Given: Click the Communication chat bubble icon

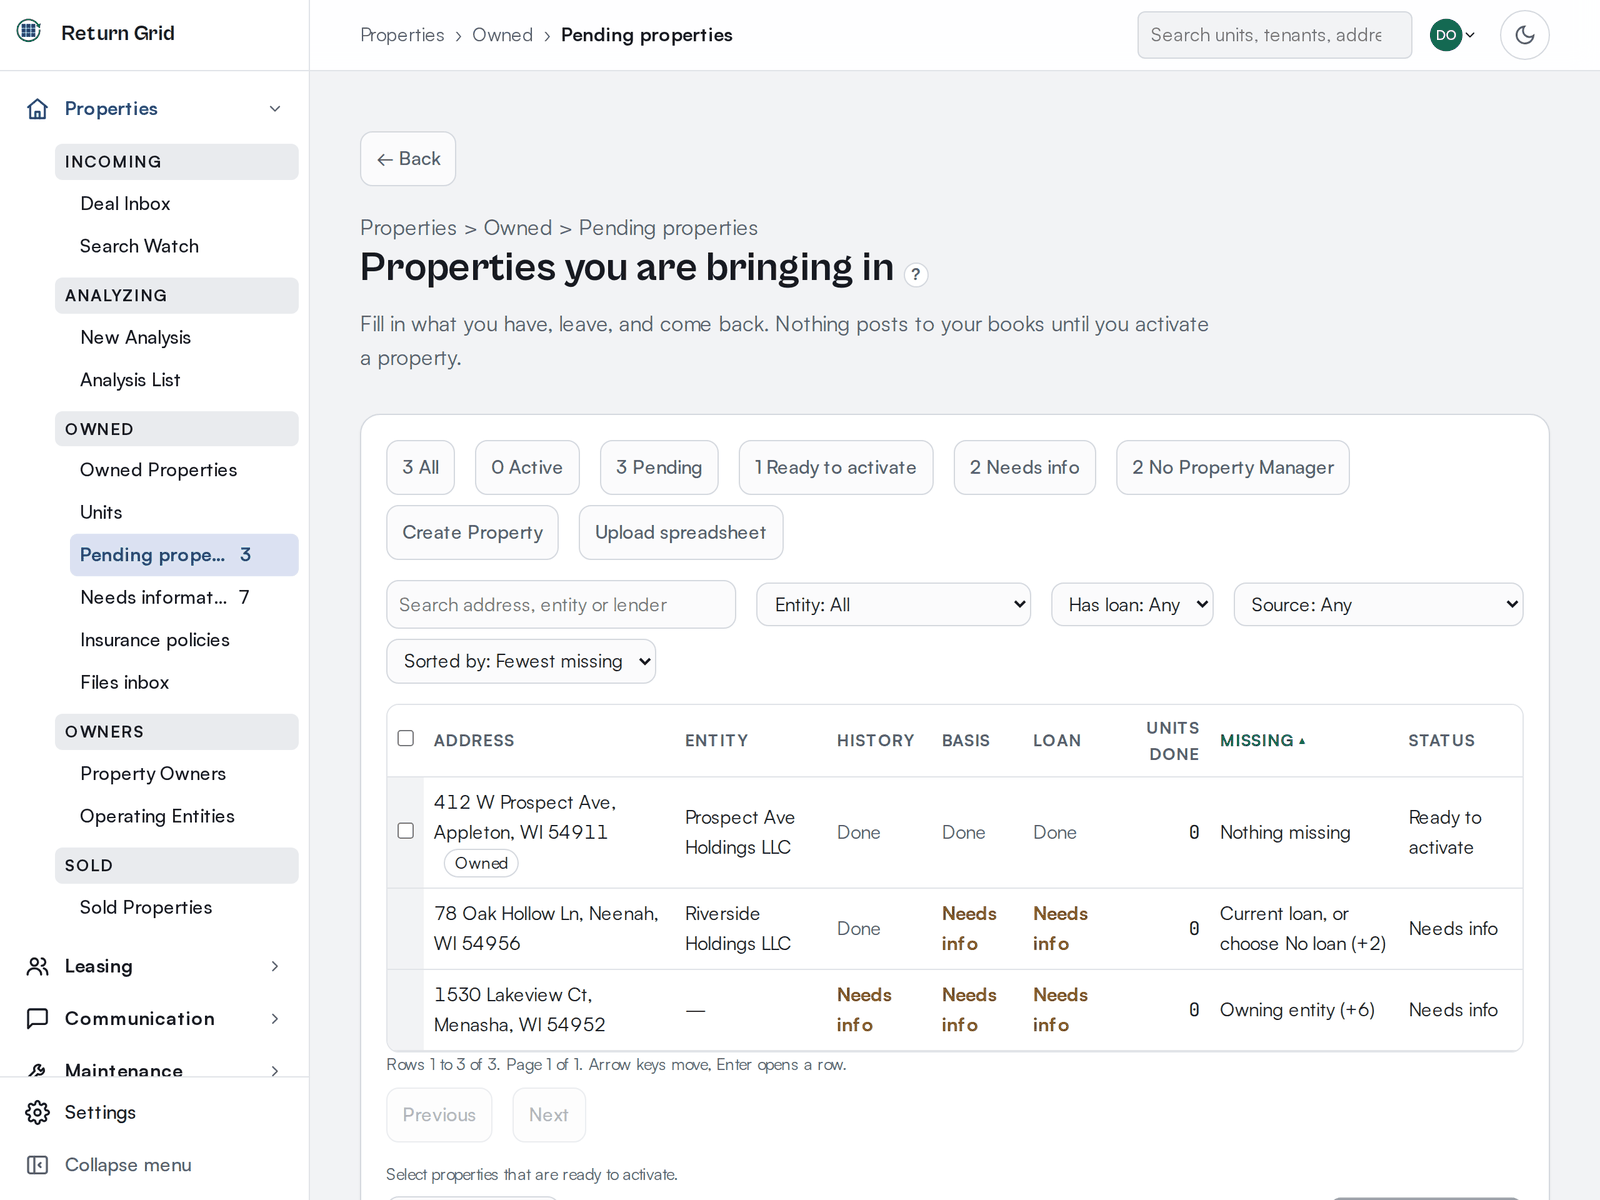Looking at the screenshot, I should click(x=37, y=1018).
